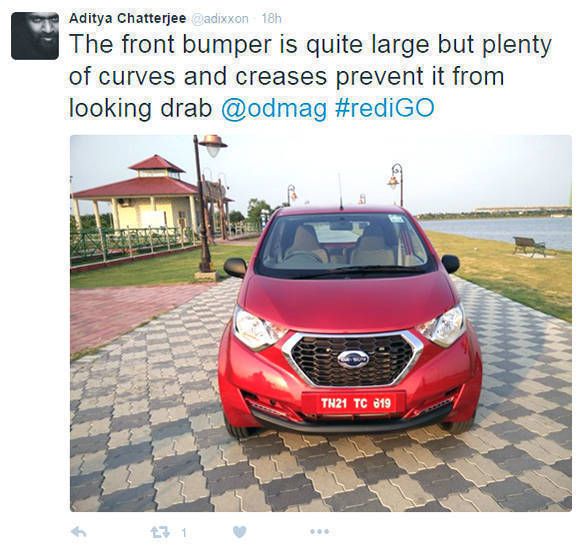The width and height of the screenshot is (586, 555).
Task: Click the red-roofed gazebo in the photo
Action: point(146,198)
